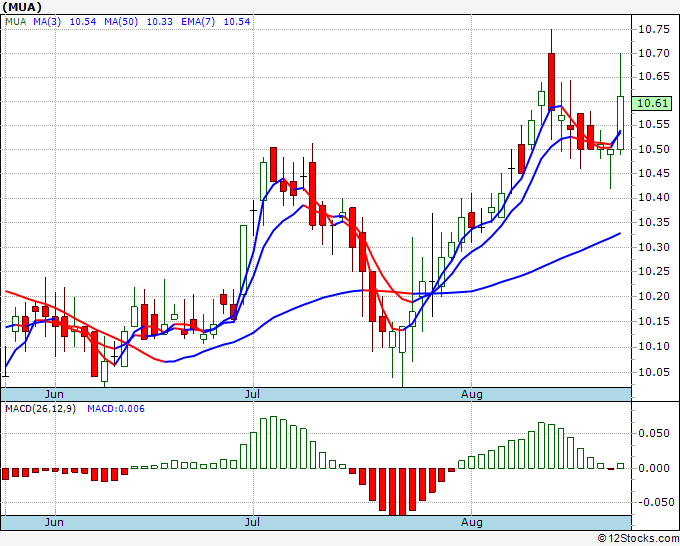This screenshot has width=680, height=546.
Task: Click the MACD:0.006 value label
Action: tap(116, 409)
